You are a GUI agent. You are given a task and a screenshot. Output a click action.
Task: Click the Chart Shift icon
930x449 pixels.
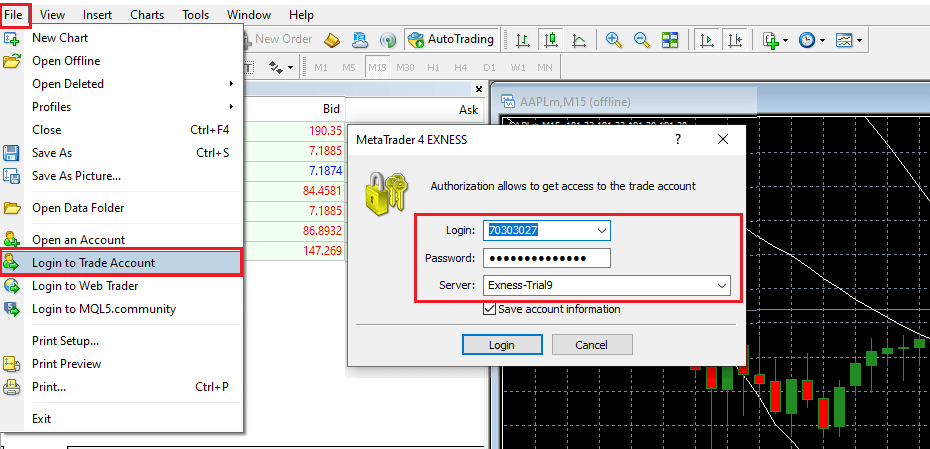coord(736,40)
